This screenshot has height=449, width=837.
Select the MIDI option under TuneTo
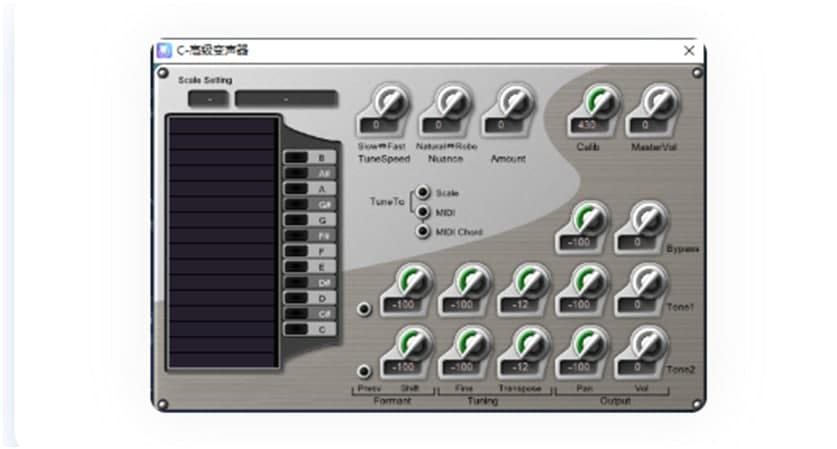tap(423, 212)
